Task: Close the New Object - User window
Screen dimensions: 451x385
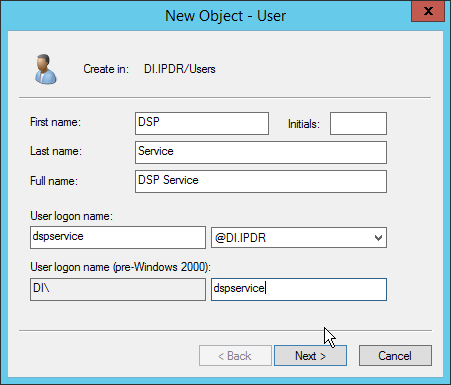Action: pos(428,11)
